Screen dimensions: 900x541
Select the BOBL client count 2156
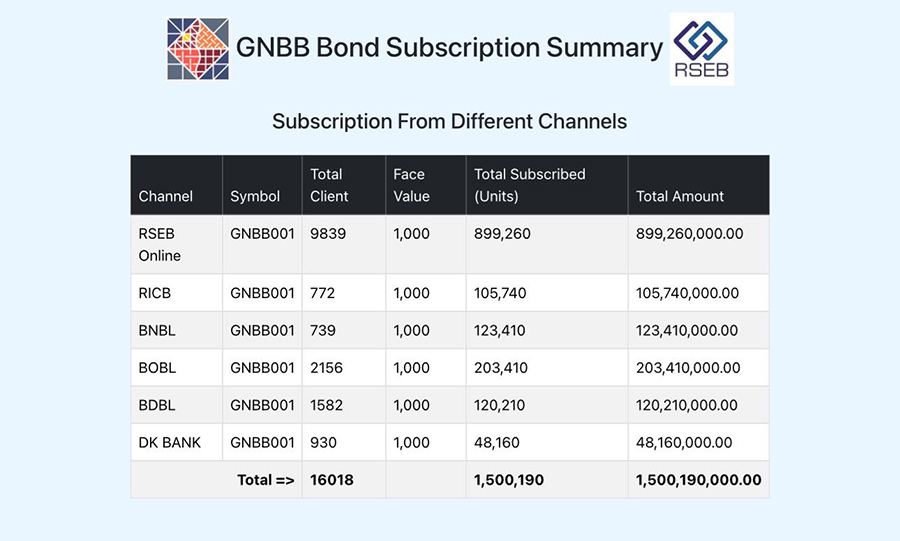coord(327,368)
